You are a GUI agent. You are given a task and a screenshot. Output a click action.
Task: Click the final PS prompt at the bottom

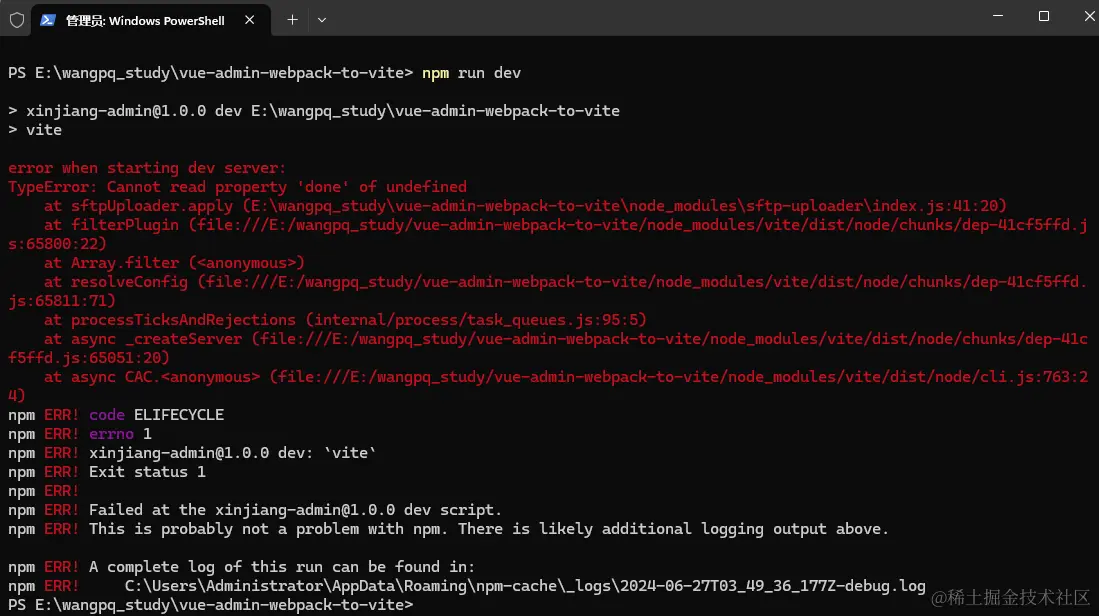tap(211, 605)
